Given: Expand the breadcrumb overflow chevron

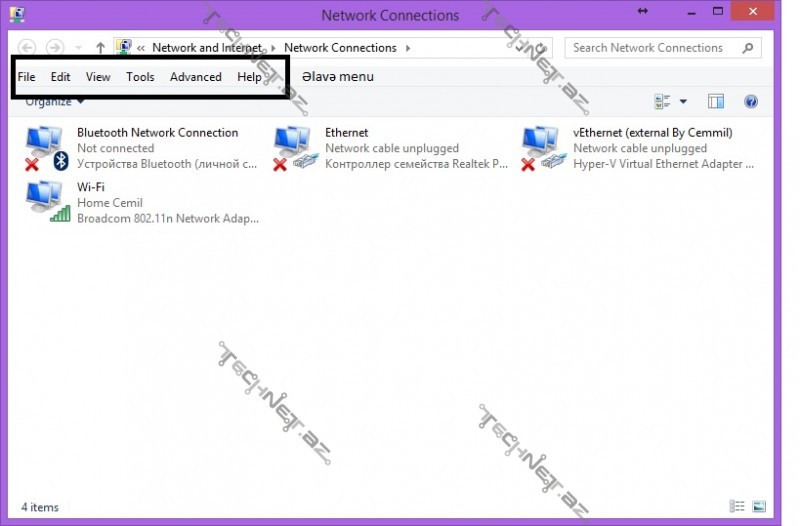Looking at the screenshot, I should point(141,48).
